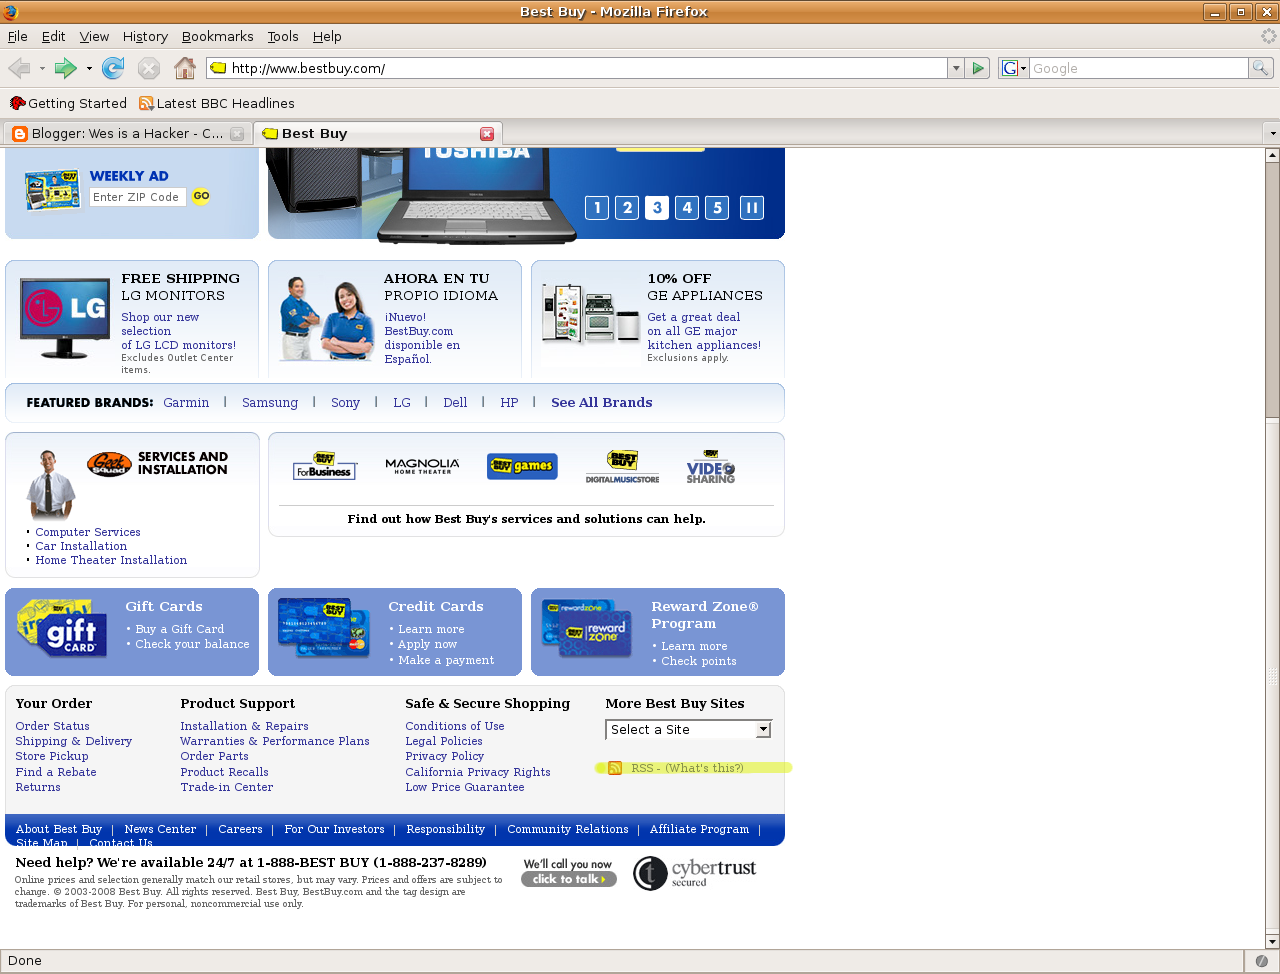Click the Check points link

tap(698, 661)
